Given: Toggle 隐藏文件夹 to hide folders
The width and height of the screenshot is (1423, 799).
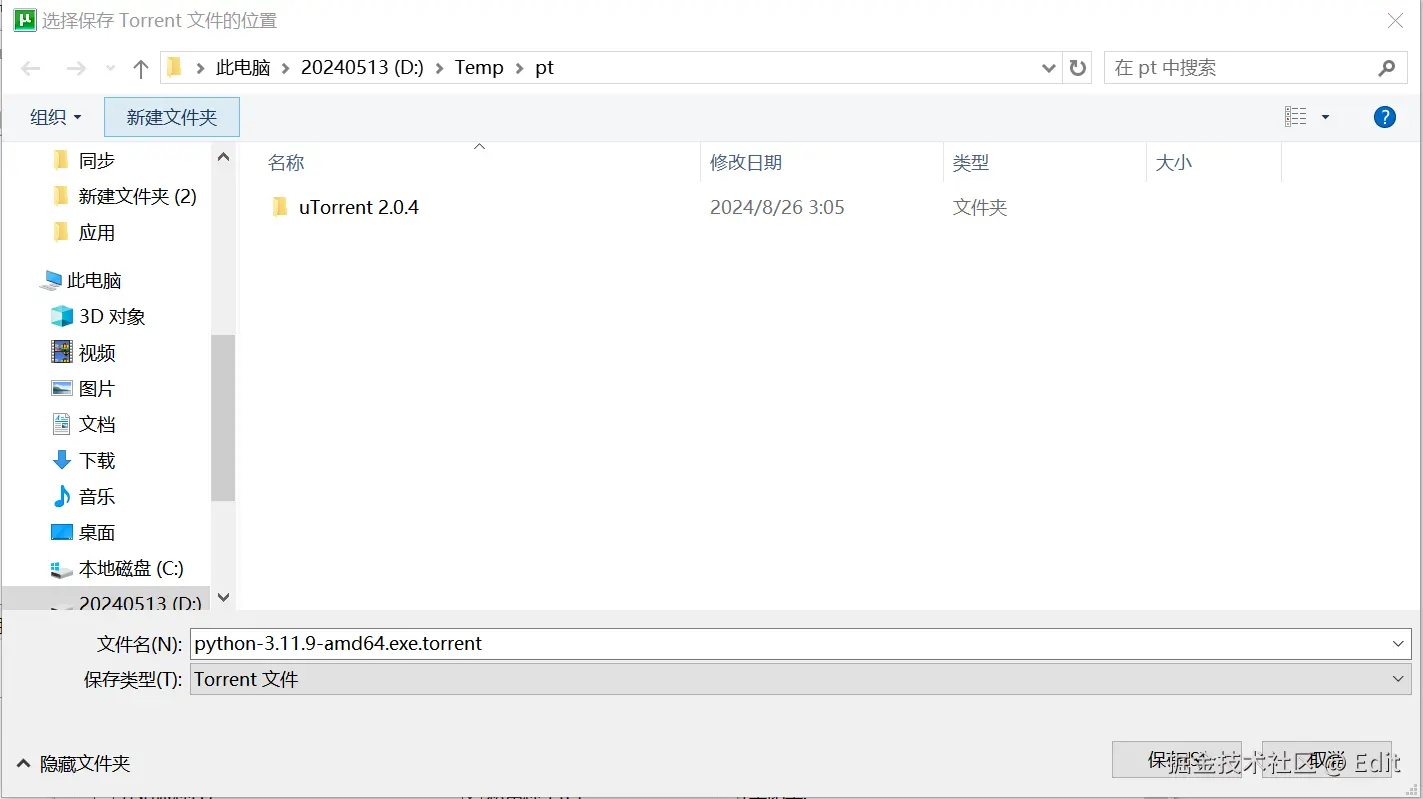Looking at the screenshot, I should click(74, 764).
